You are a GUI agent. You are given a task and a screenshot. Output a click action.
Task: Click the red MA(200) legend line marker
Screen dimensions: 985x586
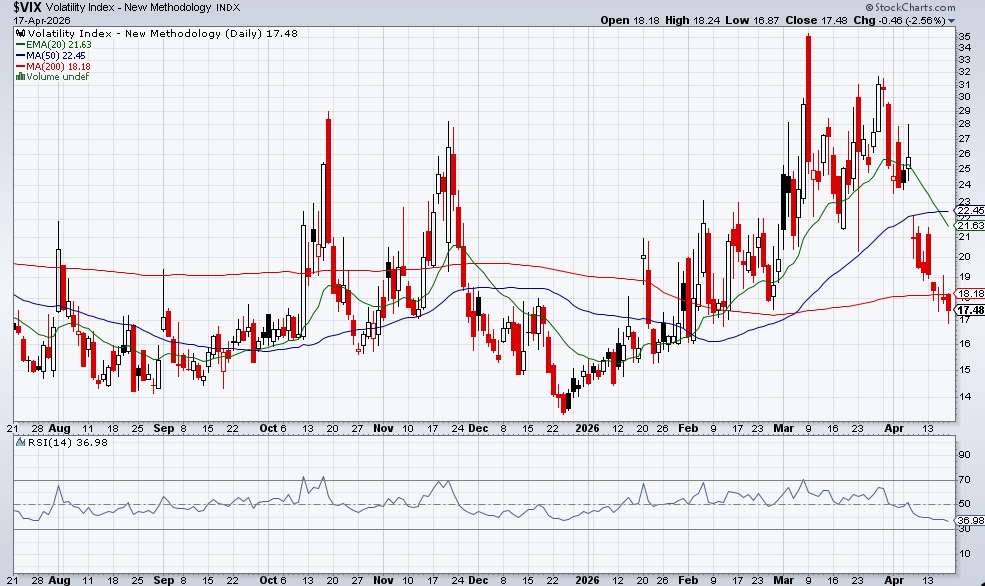pyautogui.click(x=20, y=66)
